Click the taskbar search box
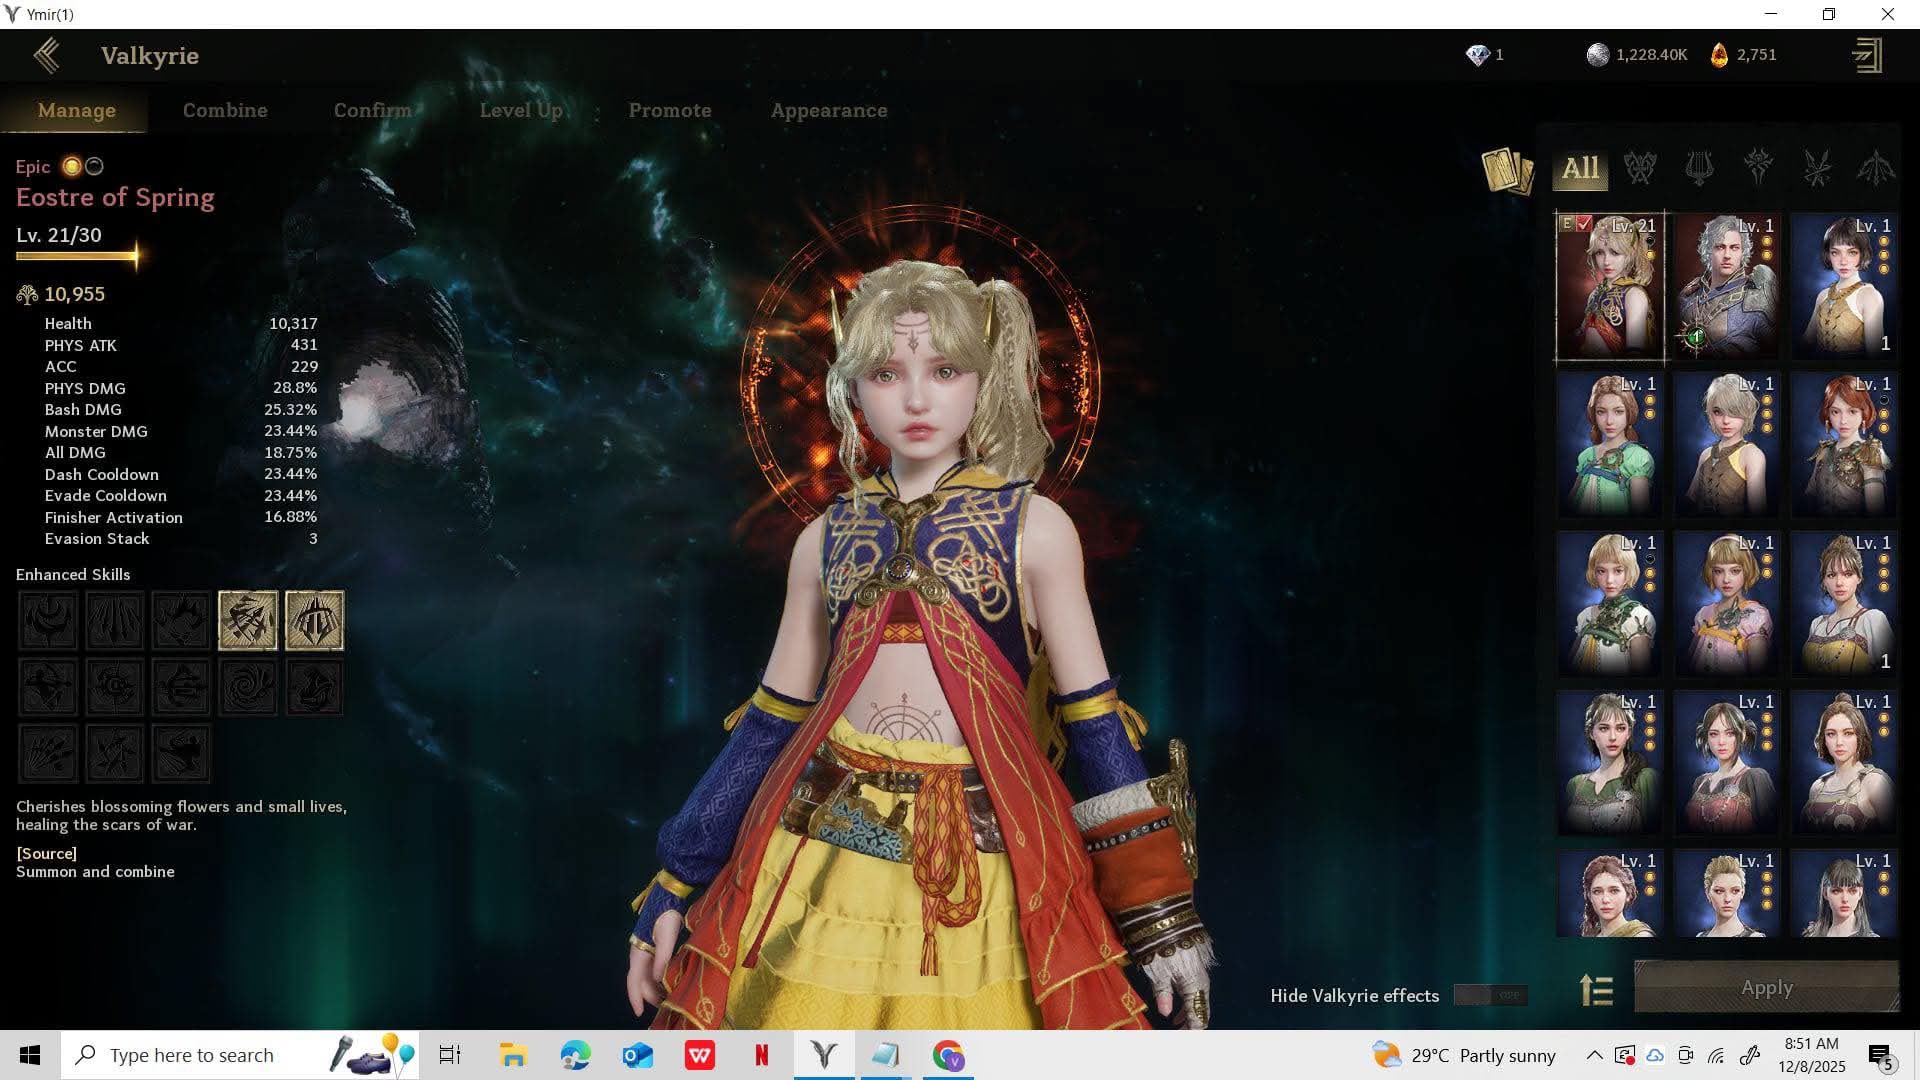 (240, 1055)
